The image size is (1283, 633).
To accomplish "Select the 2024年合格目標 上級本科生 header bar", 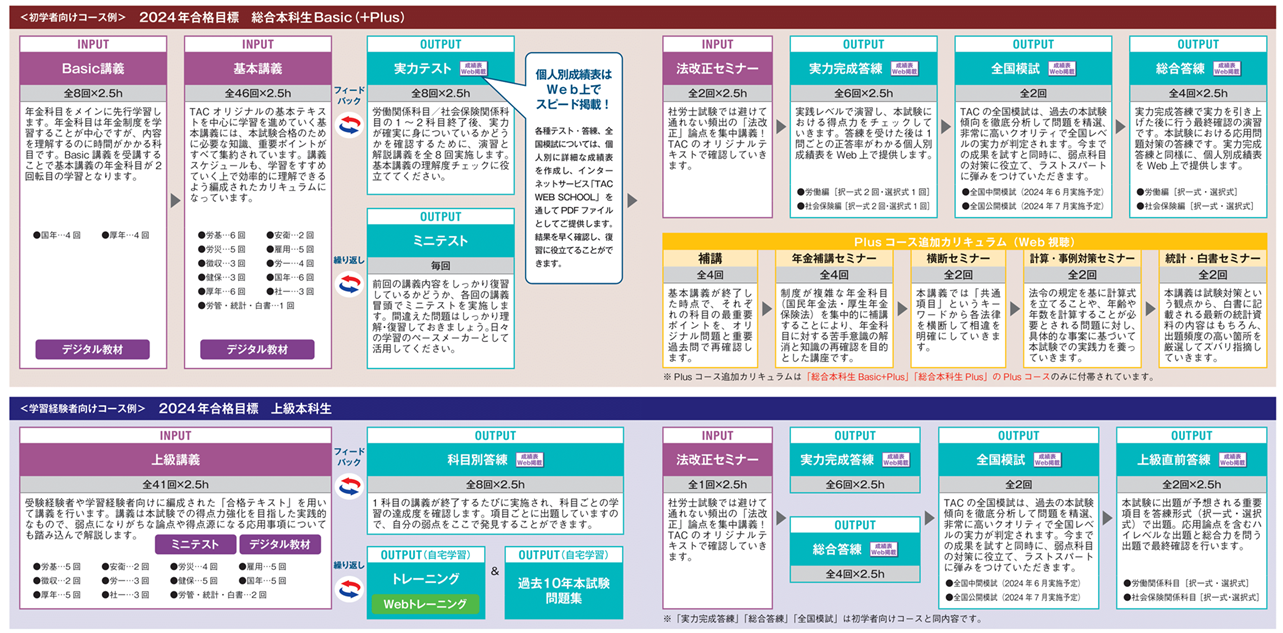I will click(640, 409).
